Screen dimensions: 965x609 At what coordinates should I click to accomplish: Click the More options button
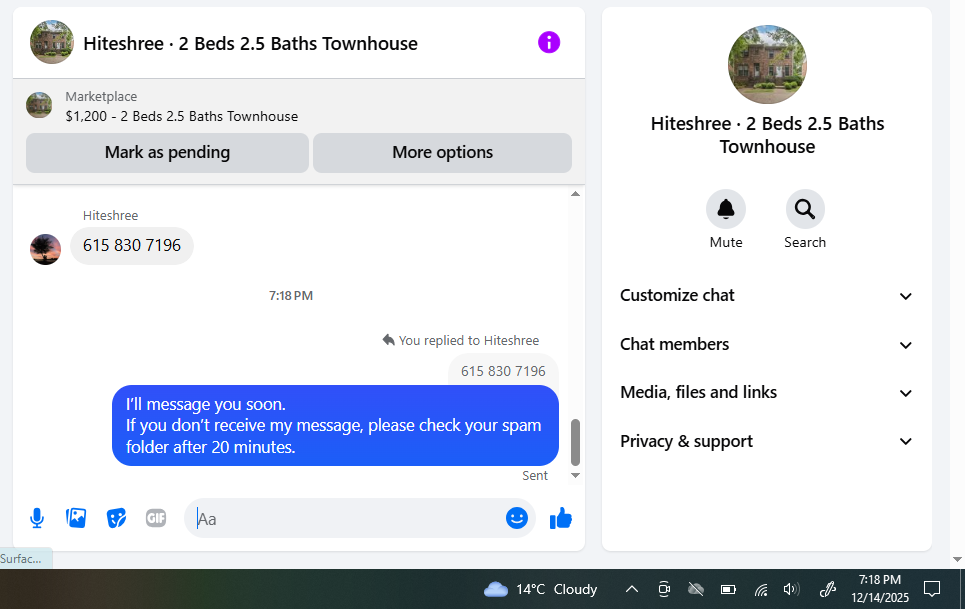442,153
